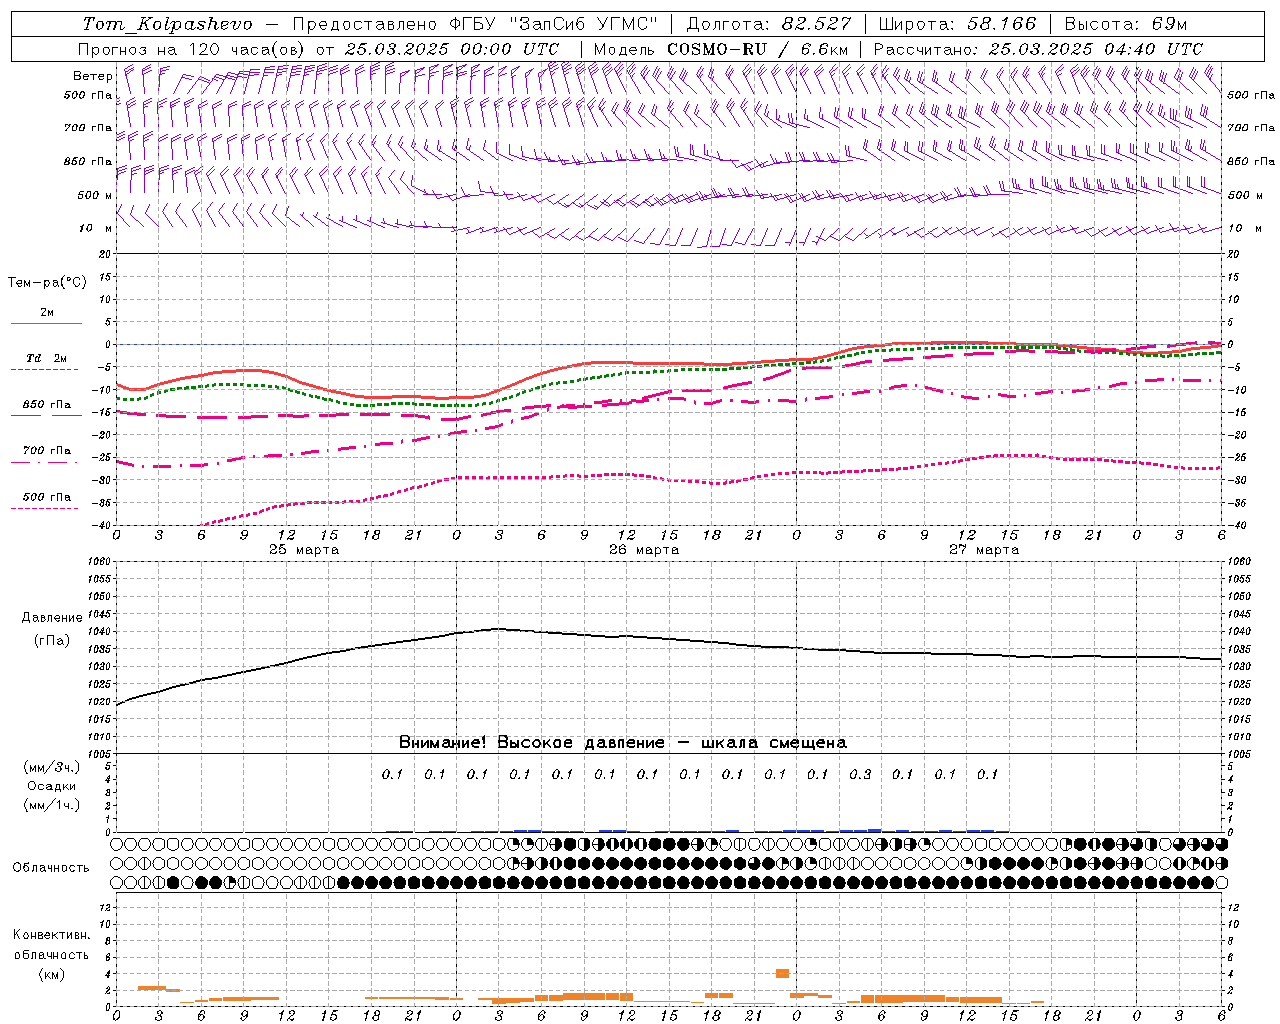Click the 'Td 2м' dew point legend entry
Image resolution: width=1280 pixels, height=1024 pixels.
click(46, 358)
